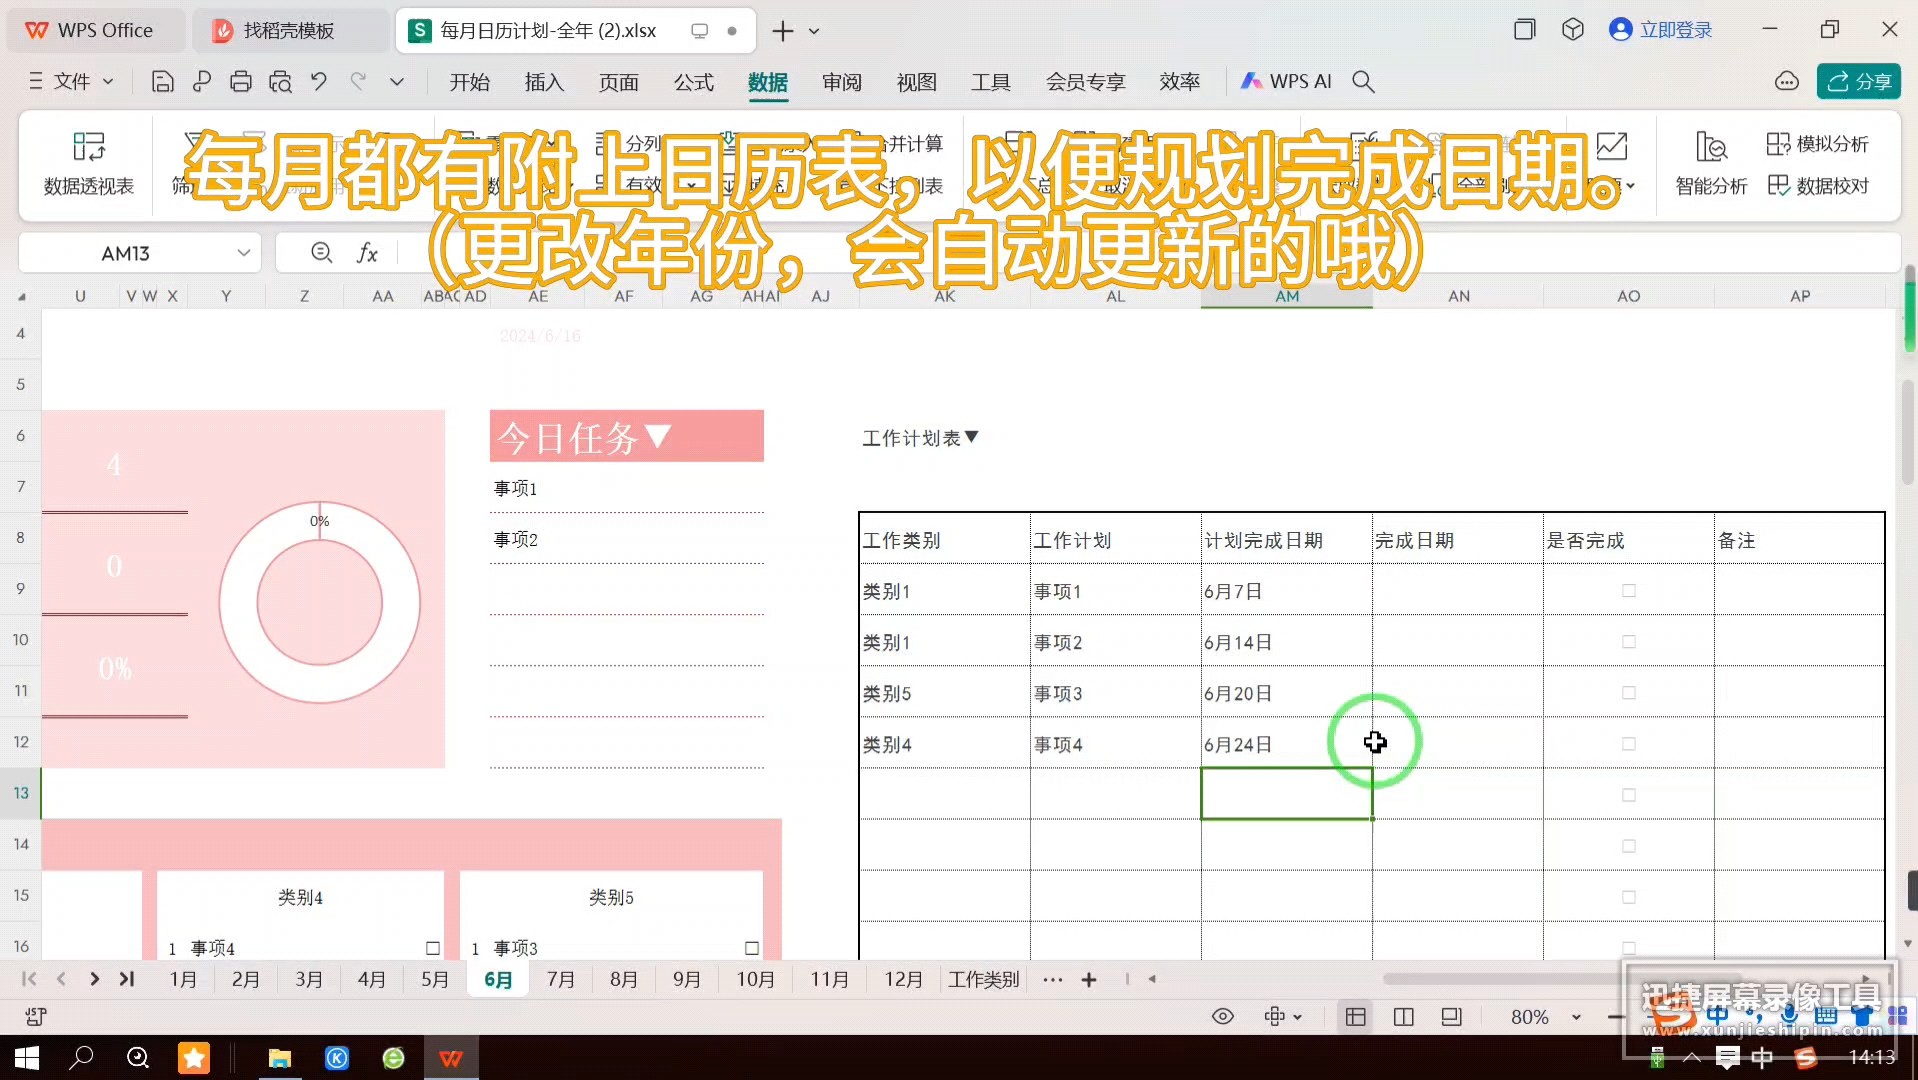Check the 是否完成 checkbox for 事项1
Image resolution: width=1918 pixels, height=1080 pixels.
1629,590
